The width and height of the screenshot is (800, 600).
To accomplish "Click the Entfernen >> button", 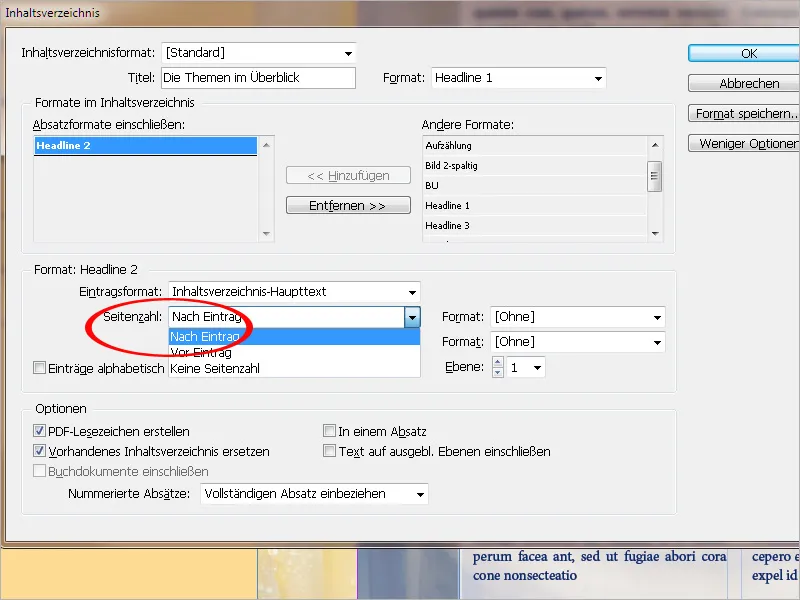I will [349, 205].
